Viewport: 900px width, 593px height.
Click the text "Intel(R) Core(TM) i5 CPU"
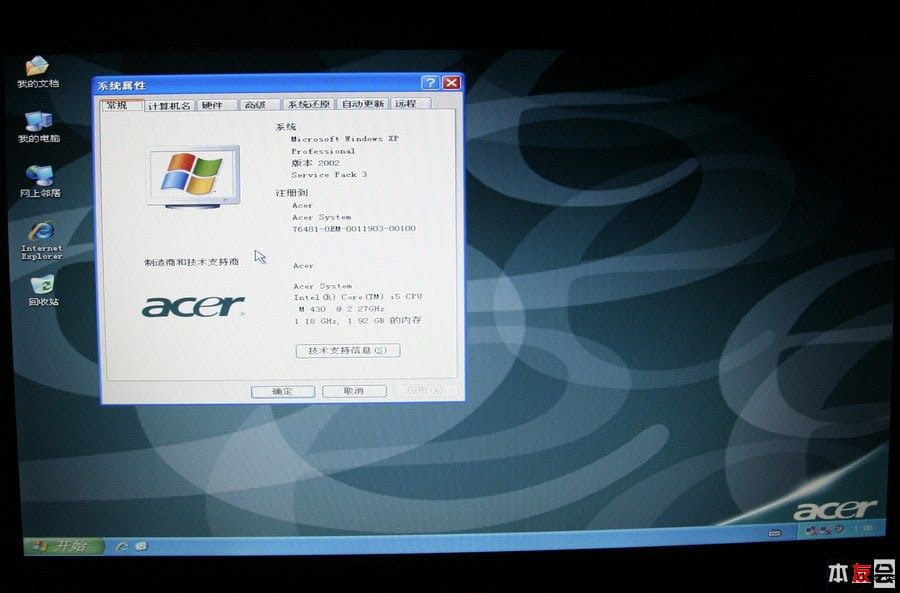pyautogui.click(x=358, y=297)
